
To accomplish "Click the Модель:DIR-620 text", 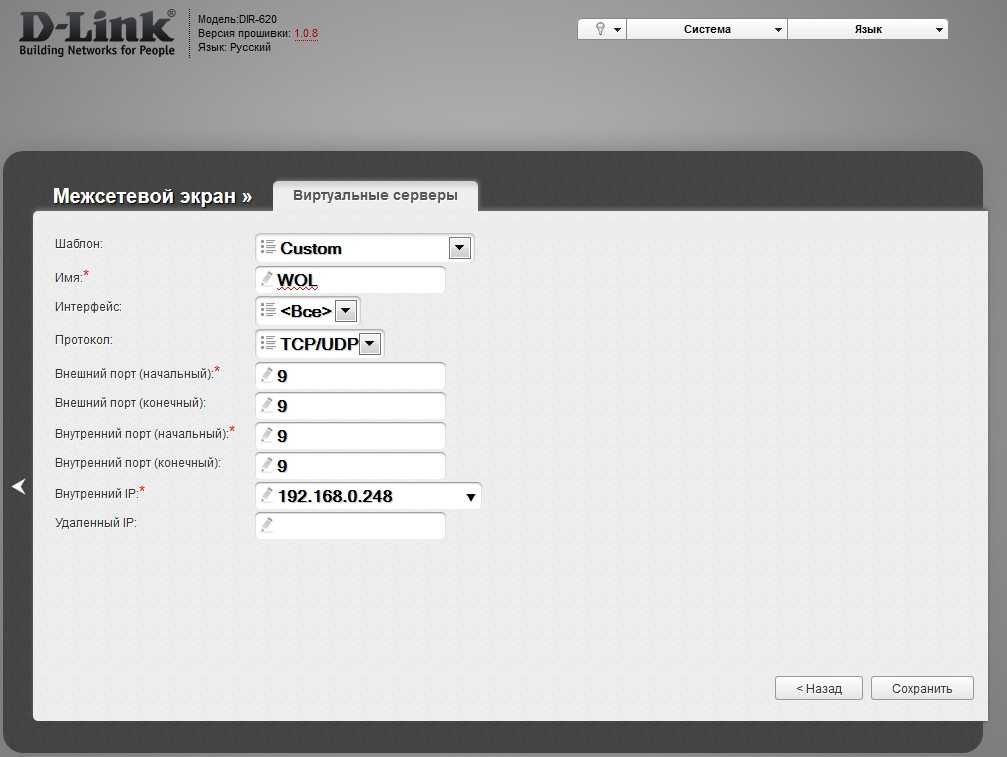I will tap(237, 19).
